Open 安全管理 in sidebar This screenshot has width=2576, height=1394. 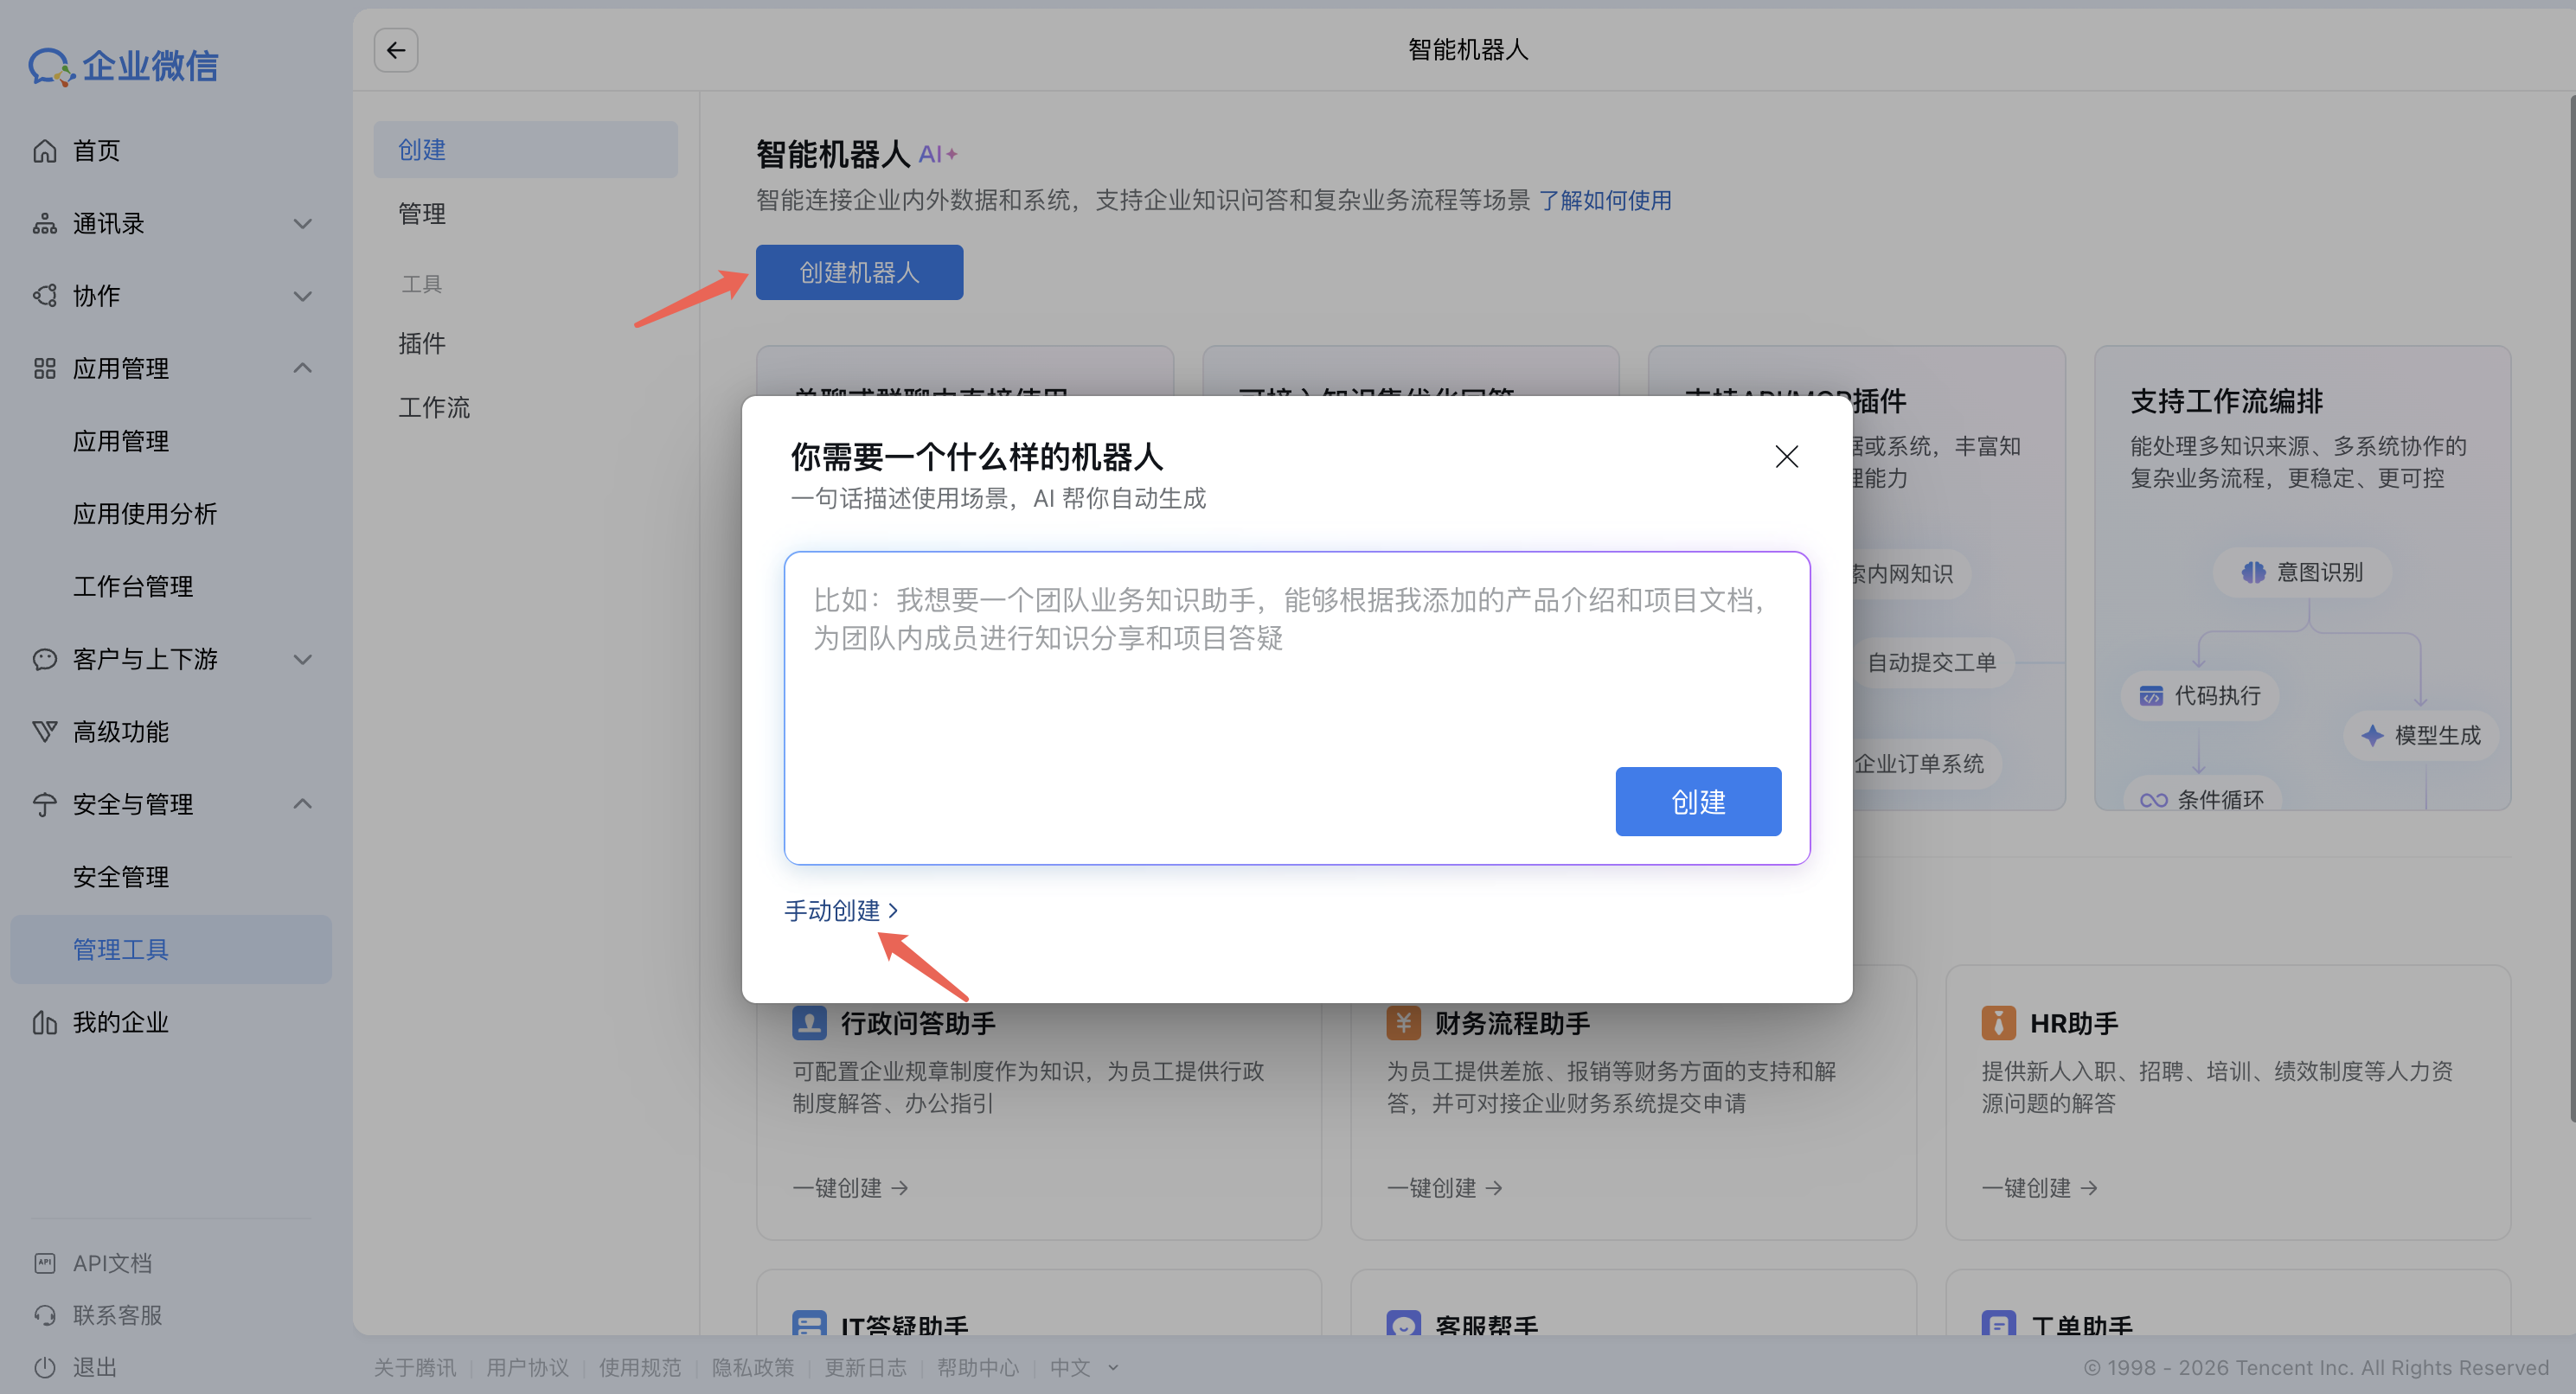tap(120, 877)
